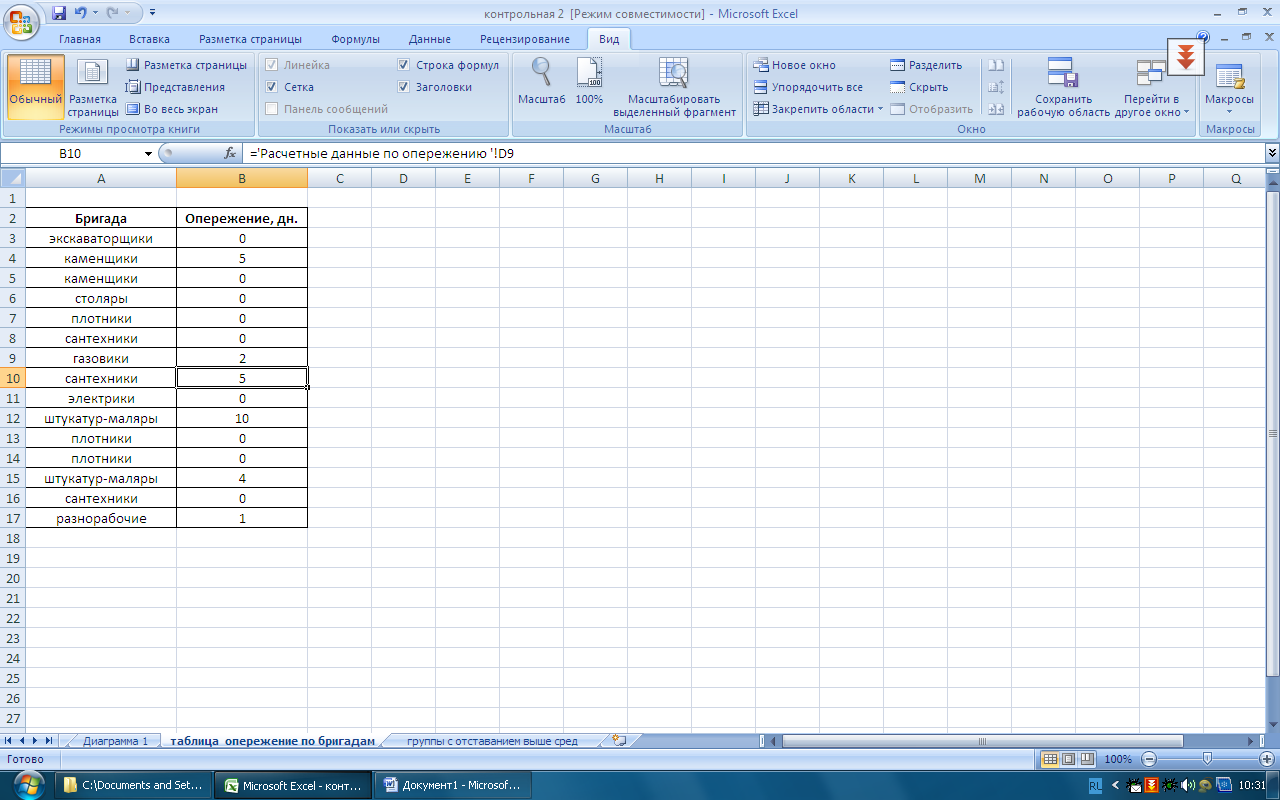Select Normal view in status bar

[1050, 759]
